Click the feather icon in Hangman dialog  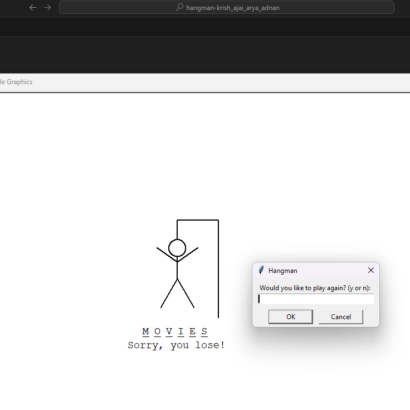[261, 270]
